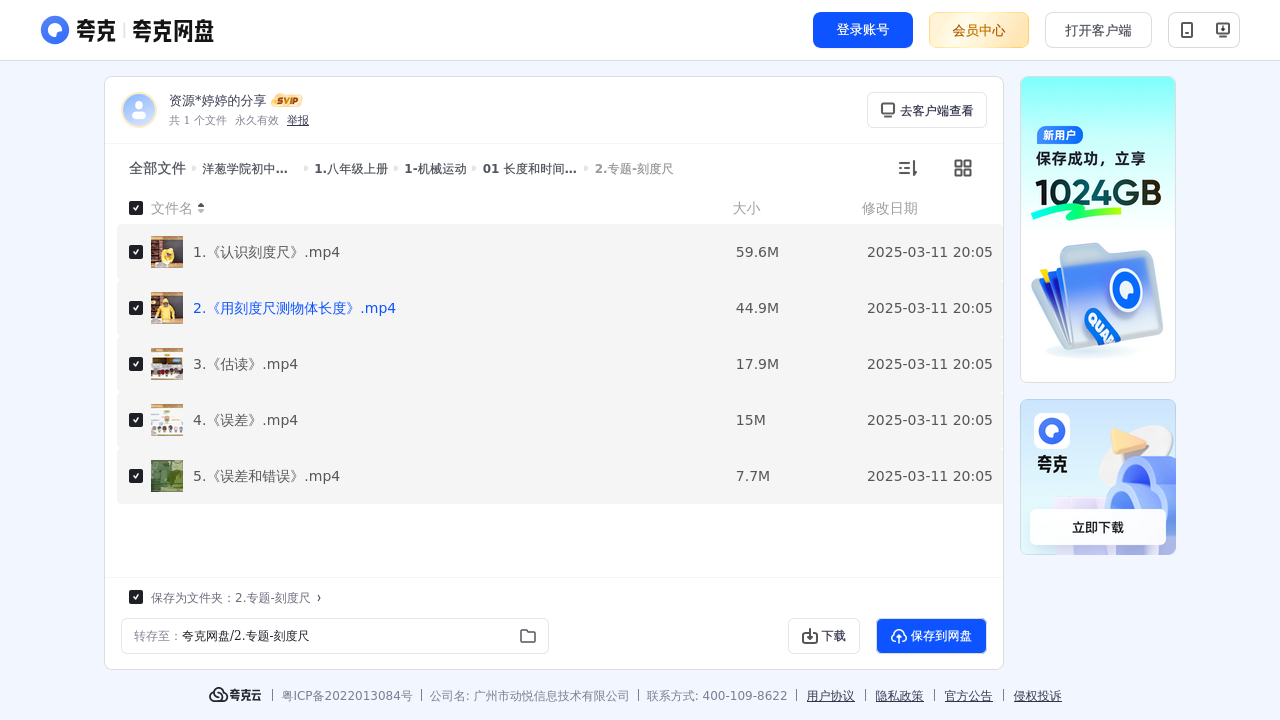The width and height of the screenshot is (1280, 720).
Task: Click the 1024GB new user promotion banner
Action: click(1098, 229)
